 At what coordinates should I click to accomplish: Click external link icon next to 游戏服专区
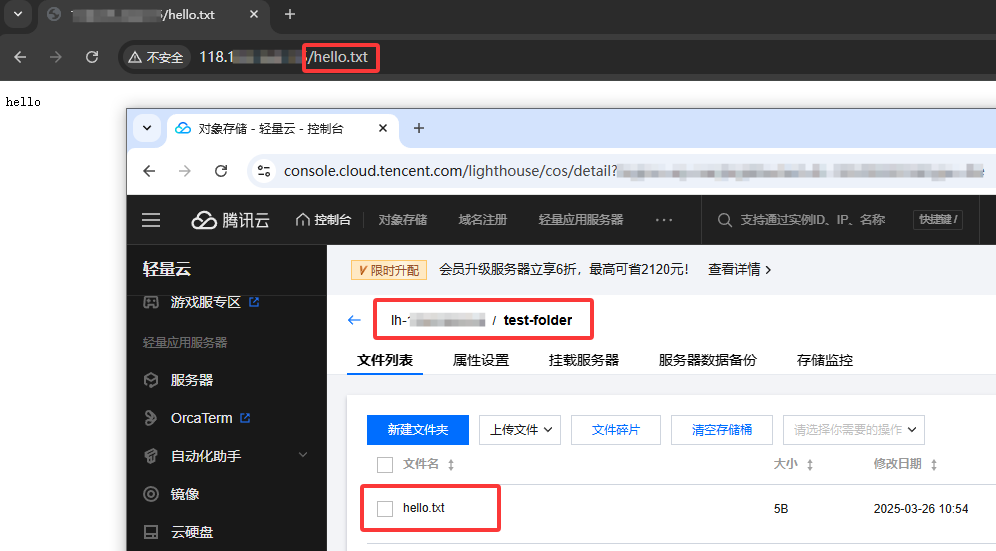pyautogui.click(x=254, y=302)
